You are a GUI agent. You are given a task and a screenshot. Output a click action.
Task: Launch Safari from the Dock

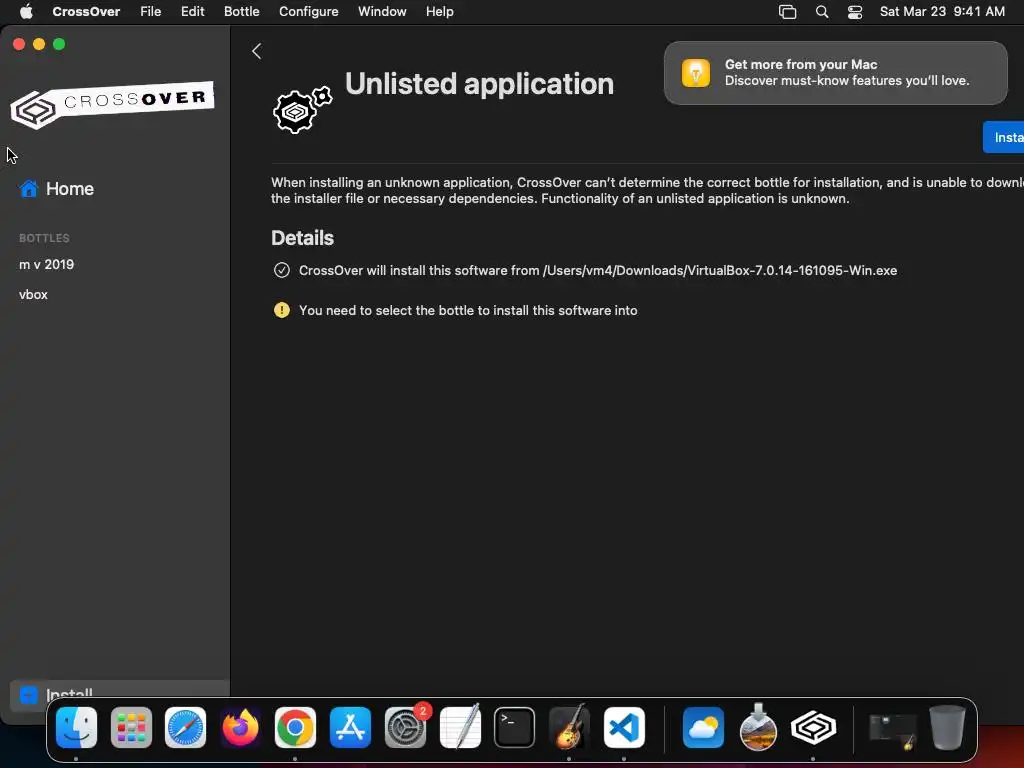pos(185,728)
